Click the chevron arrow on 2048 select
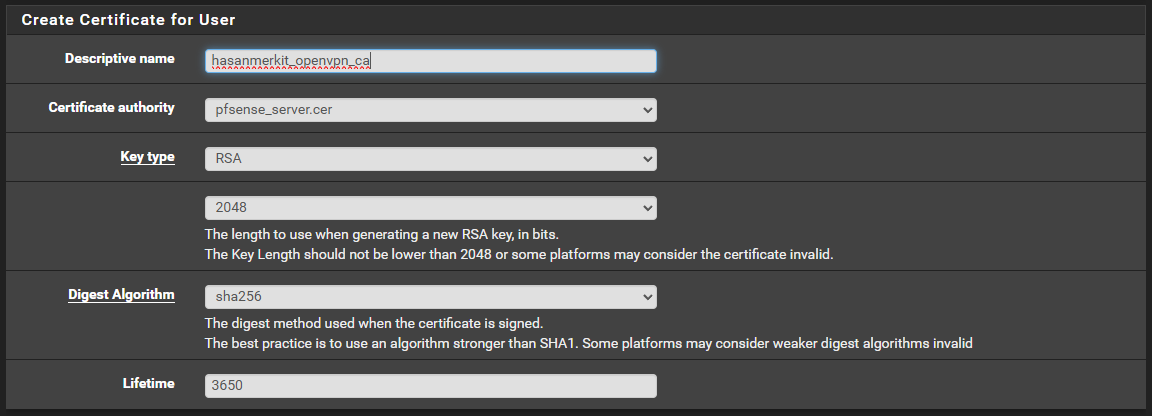The image size is (1152, 416). (647, 208)
